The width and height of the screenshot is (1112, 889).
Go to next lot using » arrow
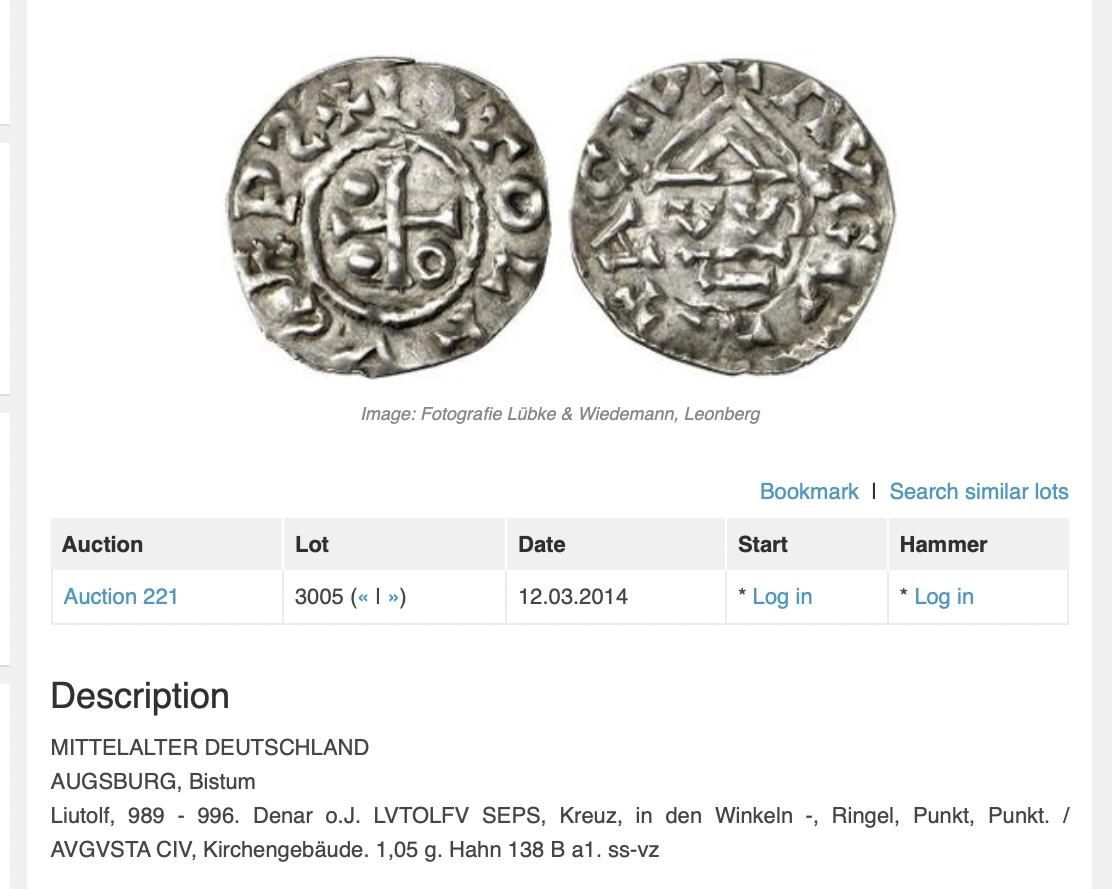[393, 597]
